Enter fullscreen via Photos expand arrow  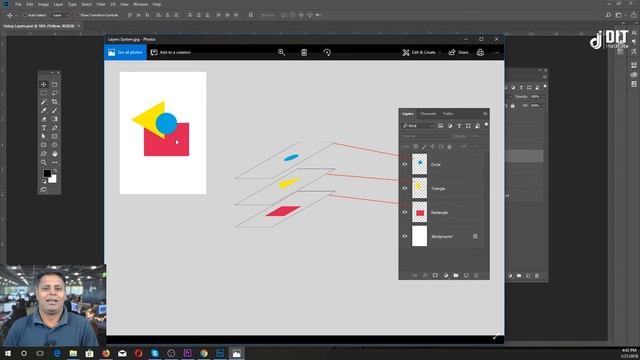pos(496,337)
